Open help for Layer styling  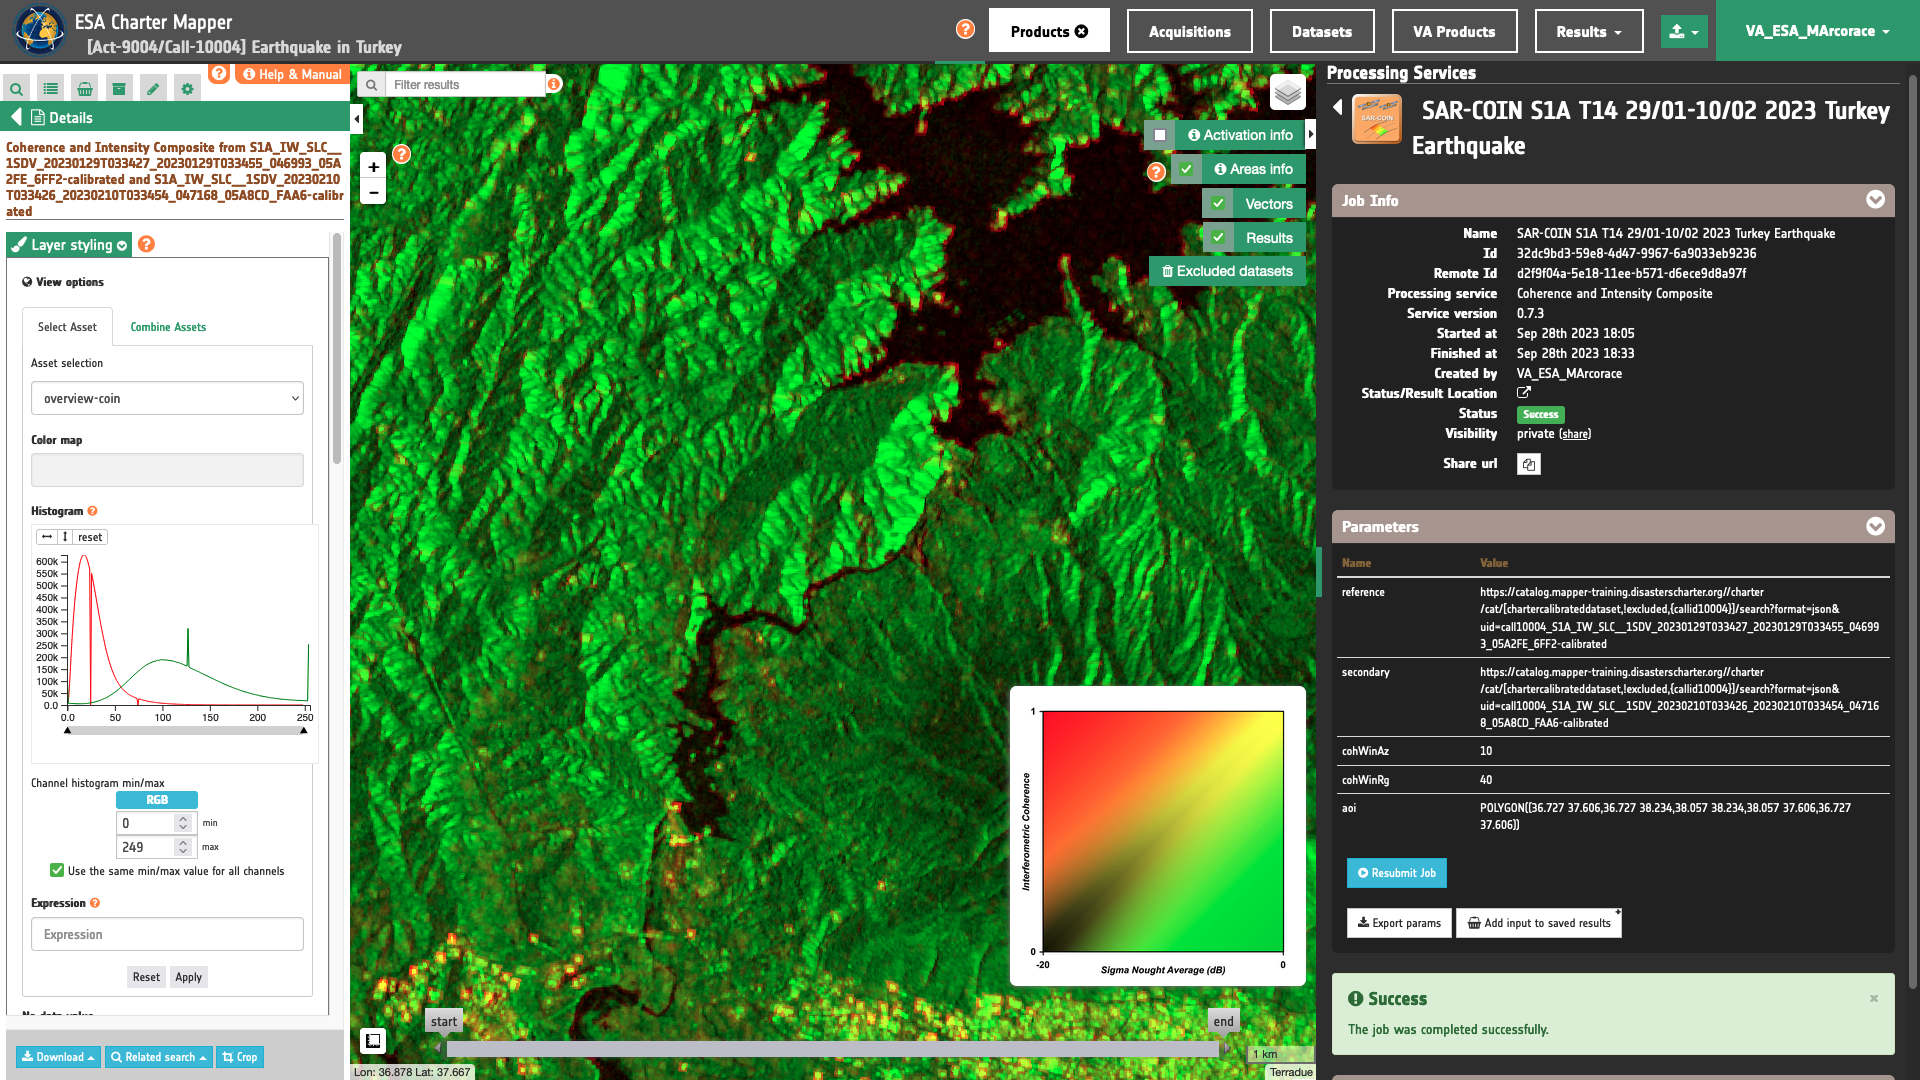(146, 244)
